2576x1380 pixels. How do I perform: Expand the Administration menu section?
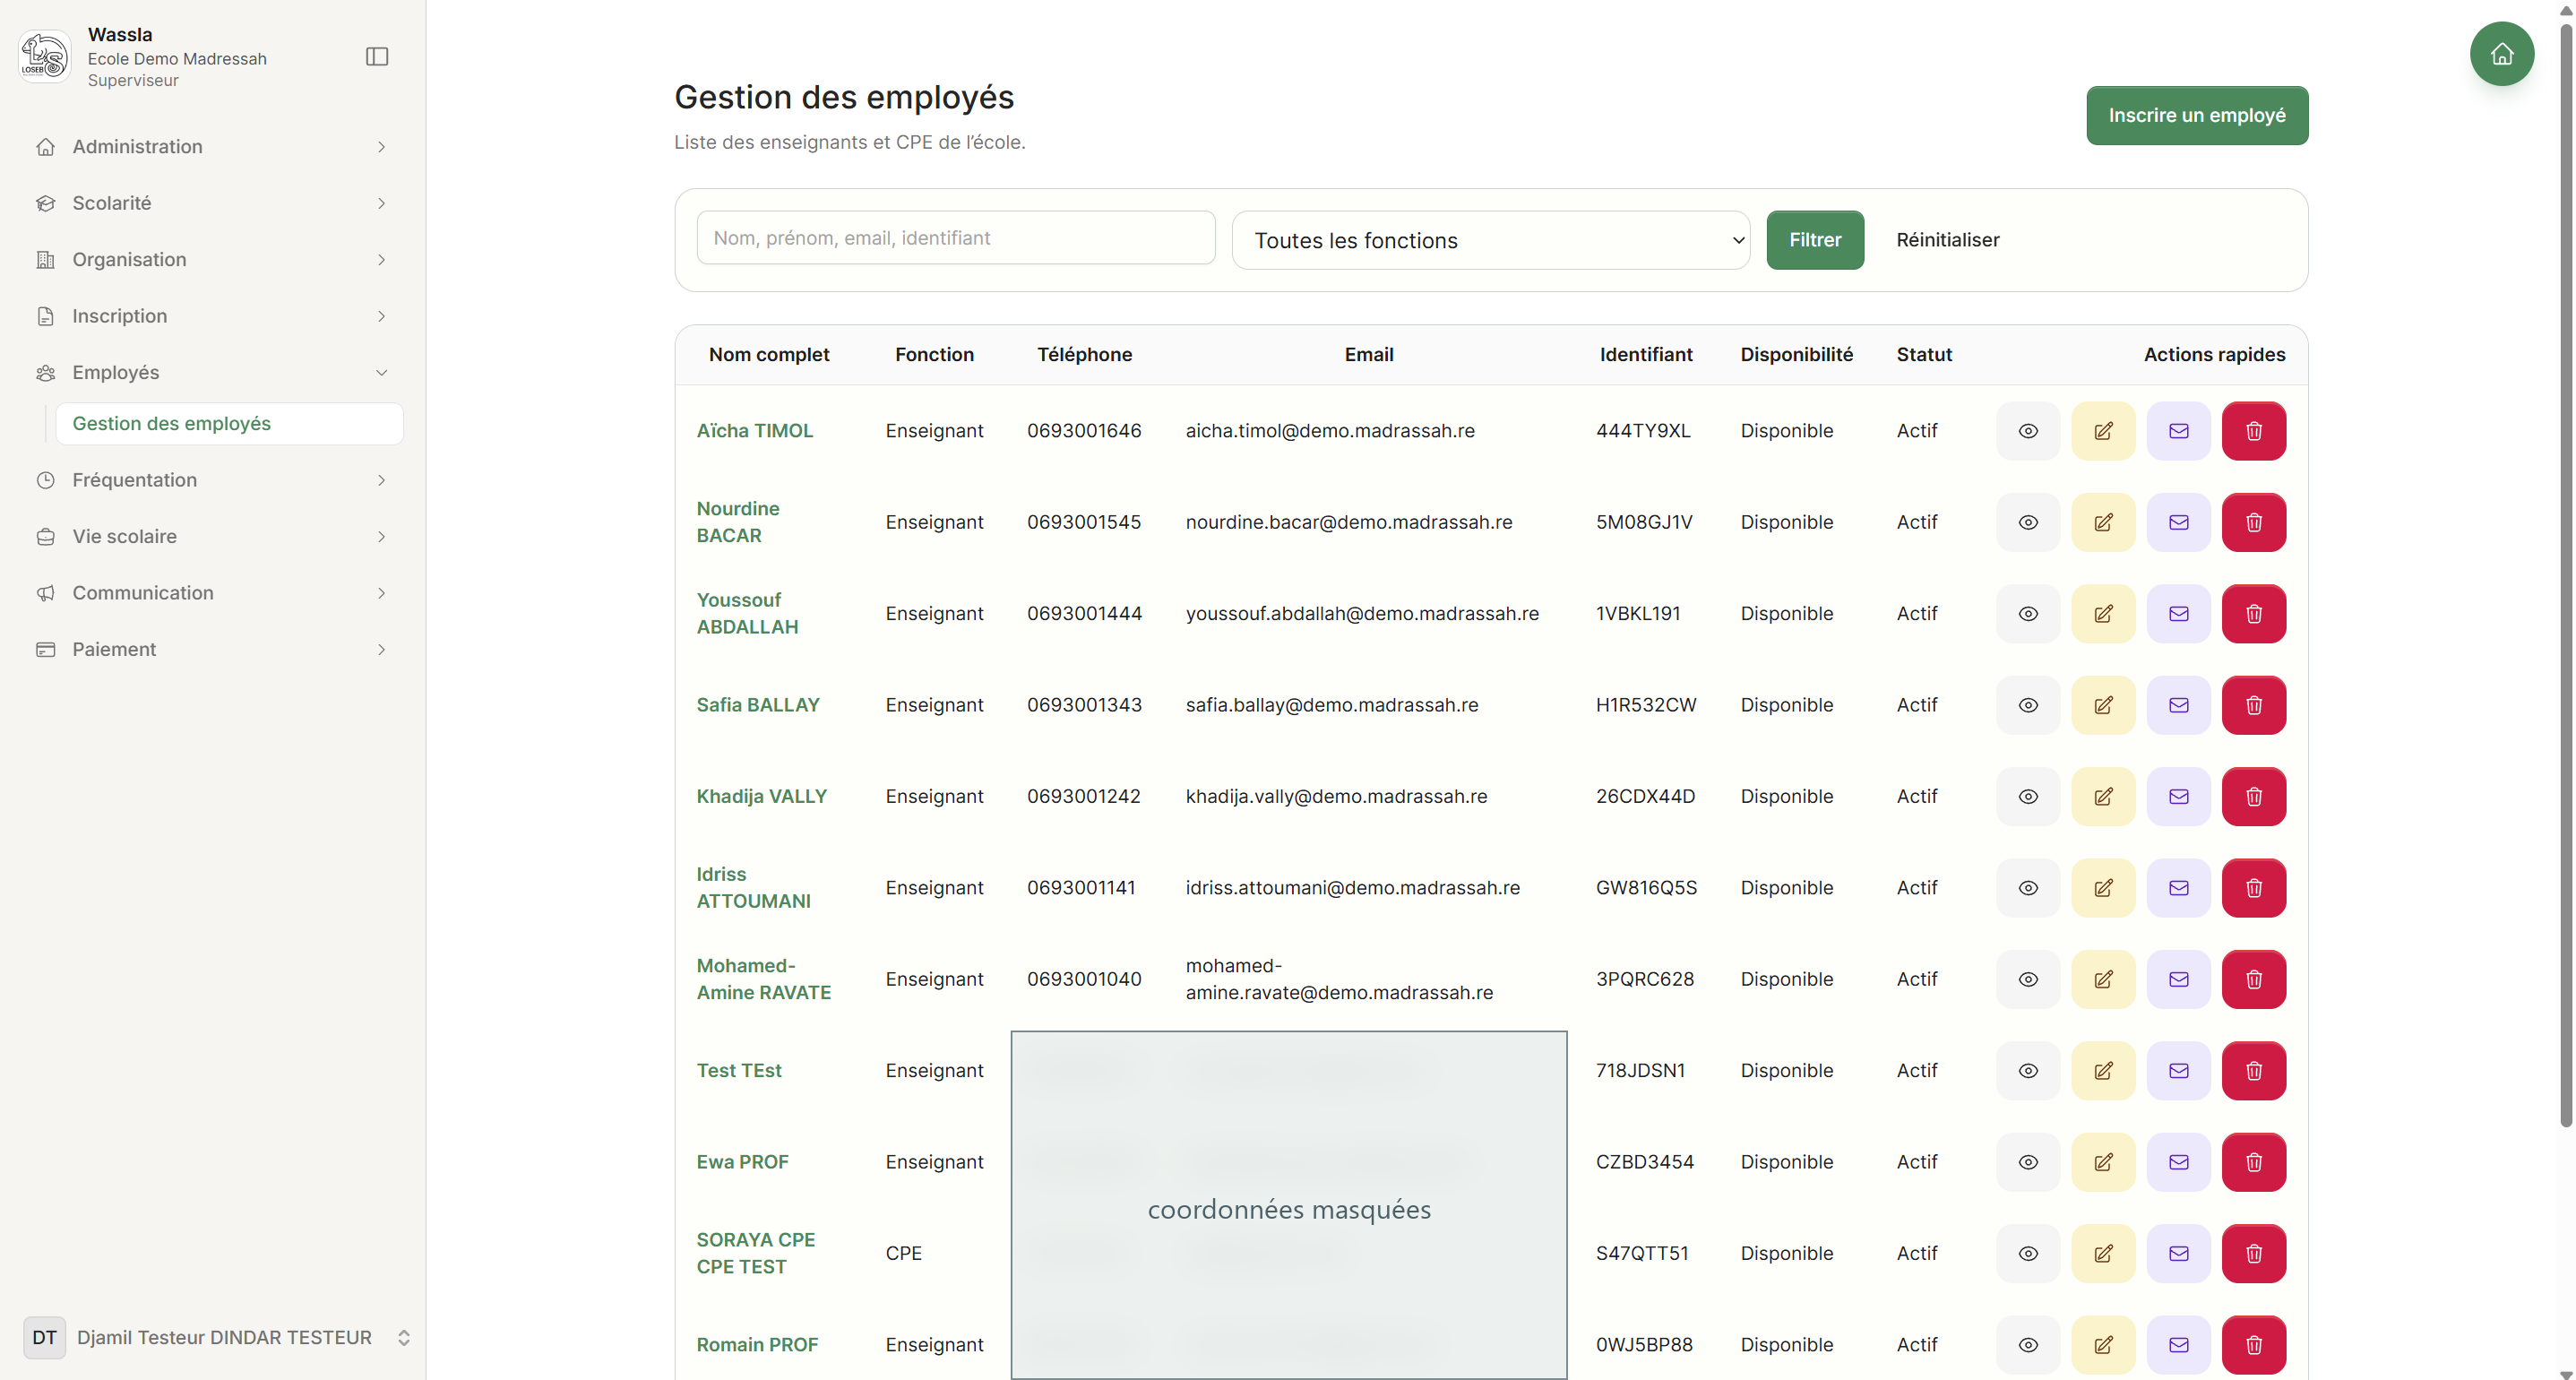pos(213,147)
